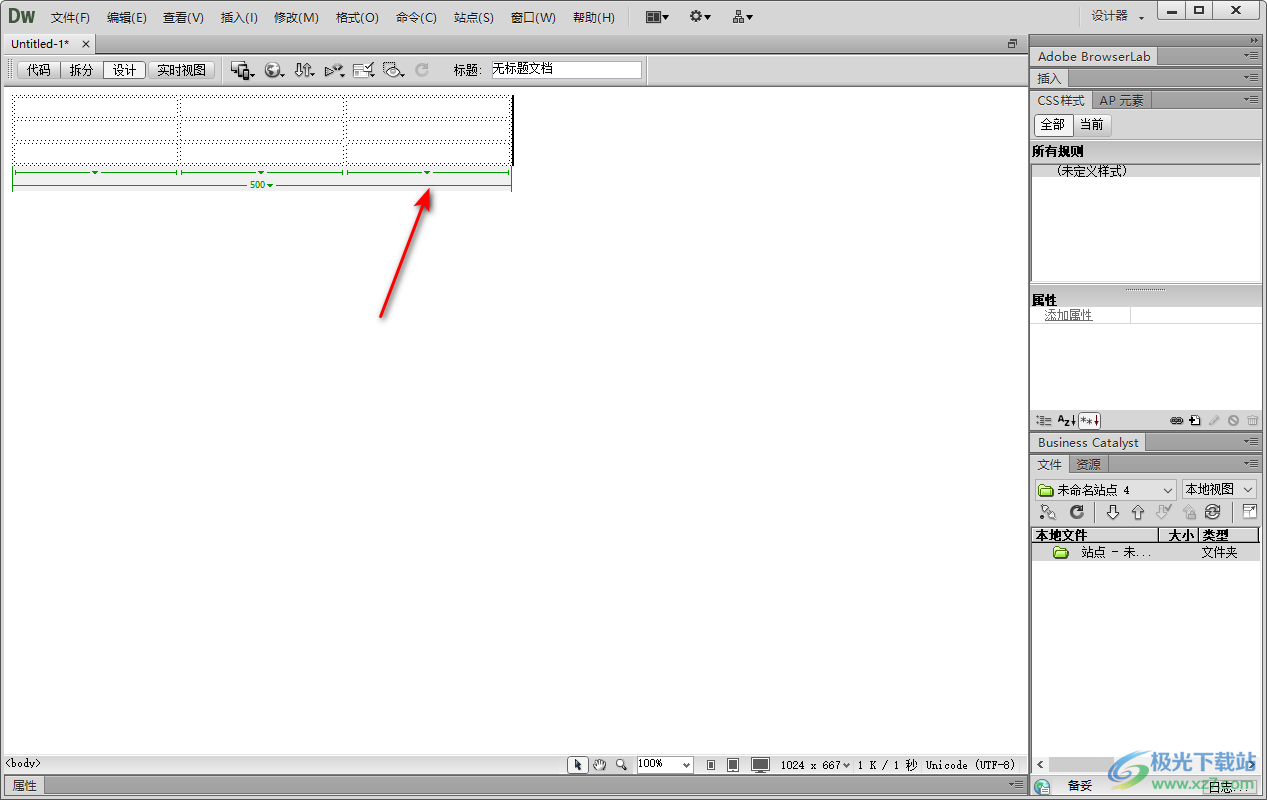Toggle 实时视图 live view

(x=181, y=70)
